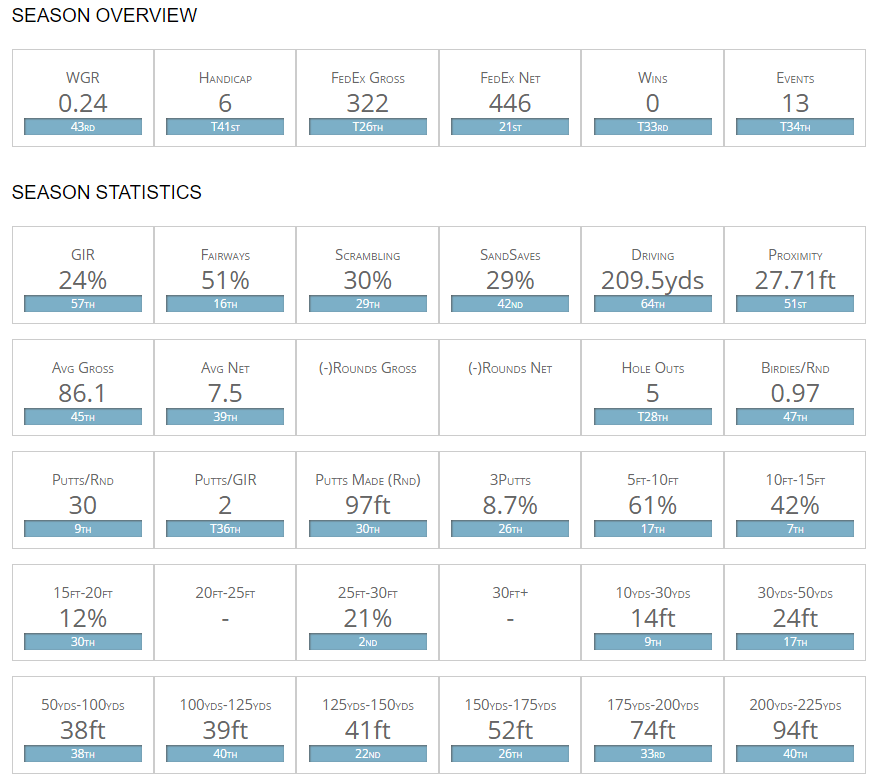Image resolution: width=877 pixels, height=776 pixels.
Task: Click the Fairways 16th rank bar
Action: pyautogui.click(x=225, y=304)
